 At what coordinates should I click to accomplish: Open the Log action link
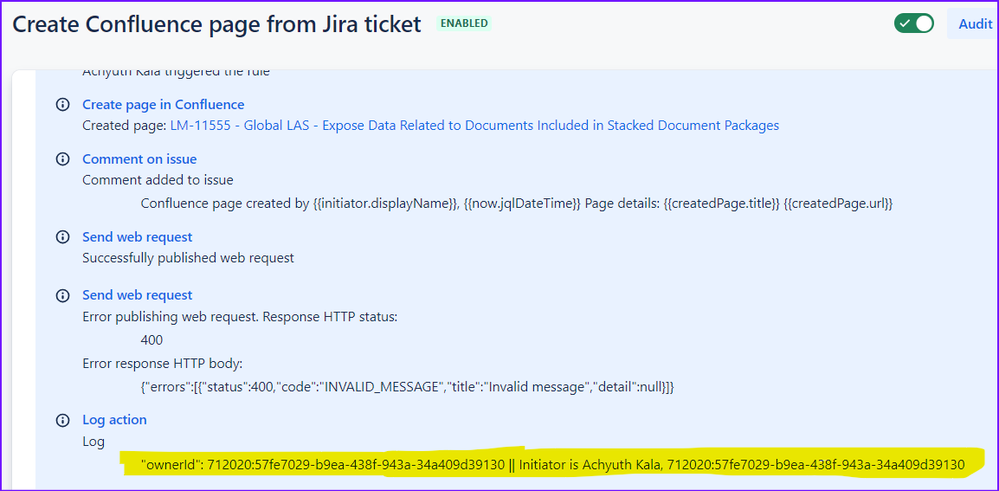click(x=115, y=420)
